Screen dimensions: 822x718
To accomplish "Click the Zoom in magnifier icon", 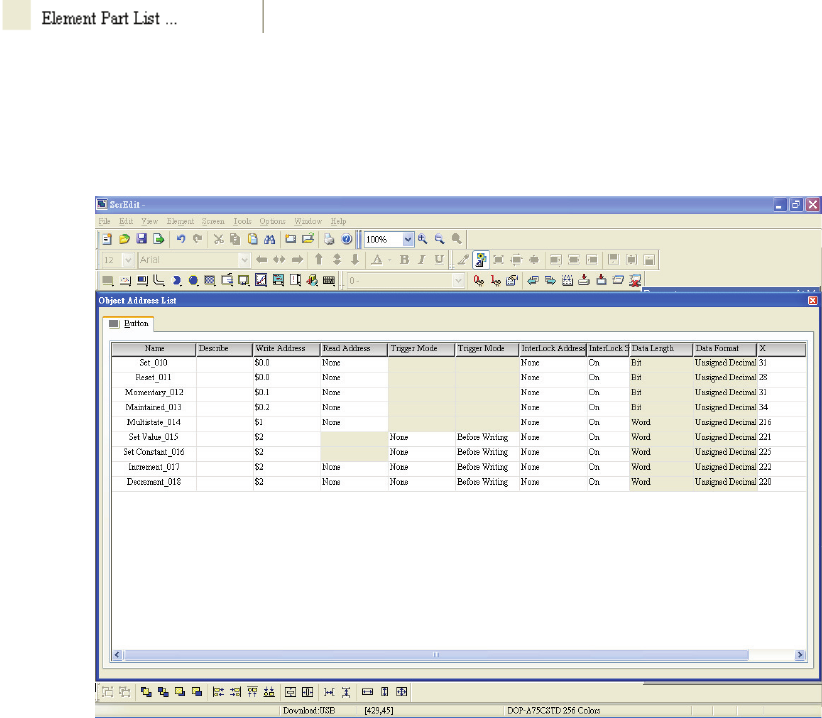I will click(423, 240).
